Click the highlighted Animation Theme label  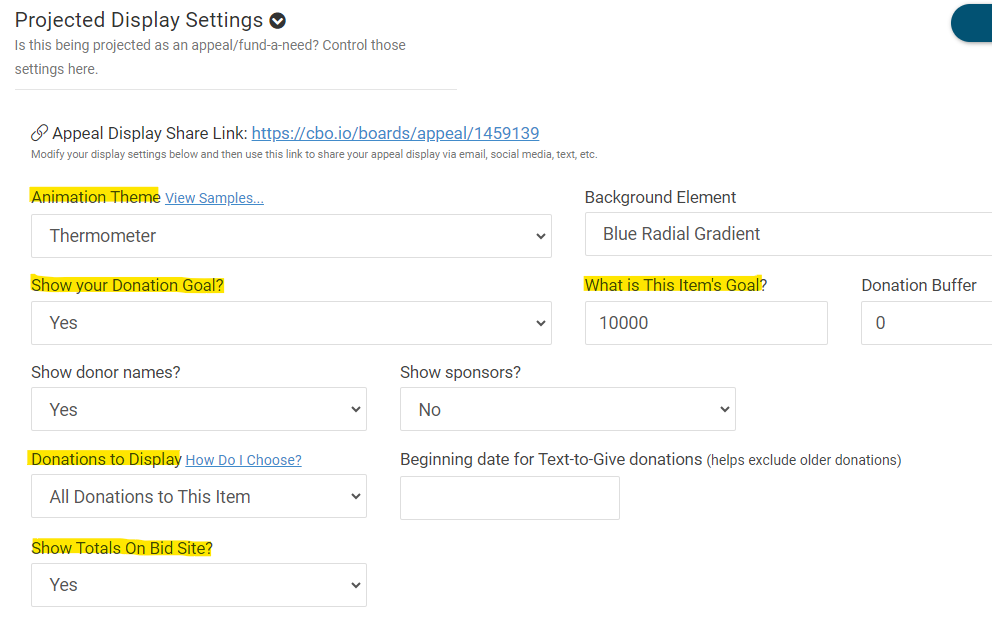pos(95,197)
